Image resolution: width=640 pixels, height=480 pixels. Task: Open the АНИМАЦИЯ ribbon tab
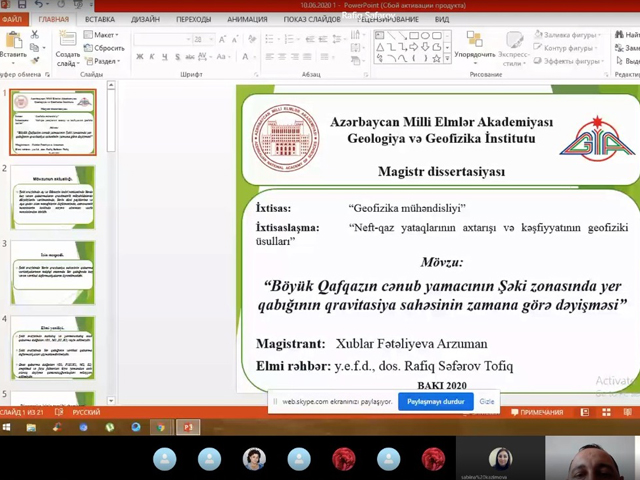click(246, 19)
